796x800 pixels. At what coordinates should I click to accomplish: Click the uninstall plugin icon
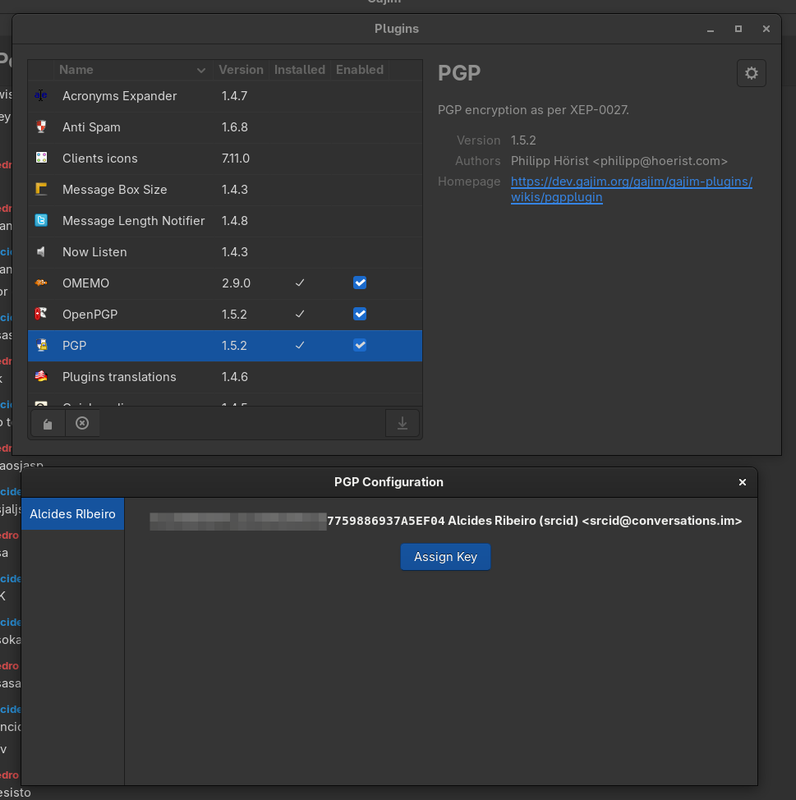[82, 423]
